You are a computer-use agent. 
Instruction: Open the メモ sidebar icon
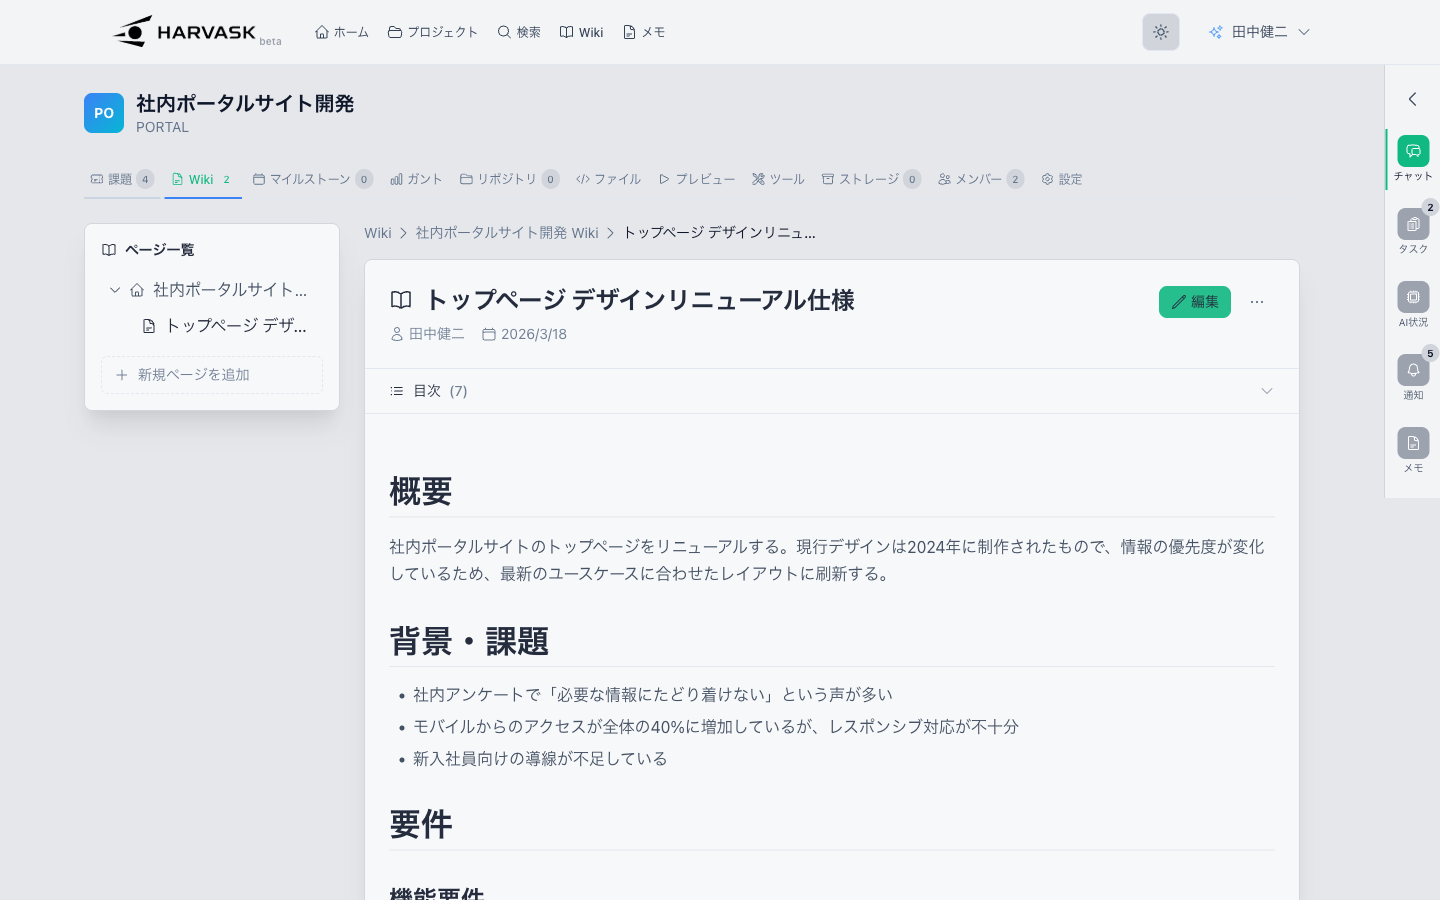pyautogui.click(x=1412, y=444)
